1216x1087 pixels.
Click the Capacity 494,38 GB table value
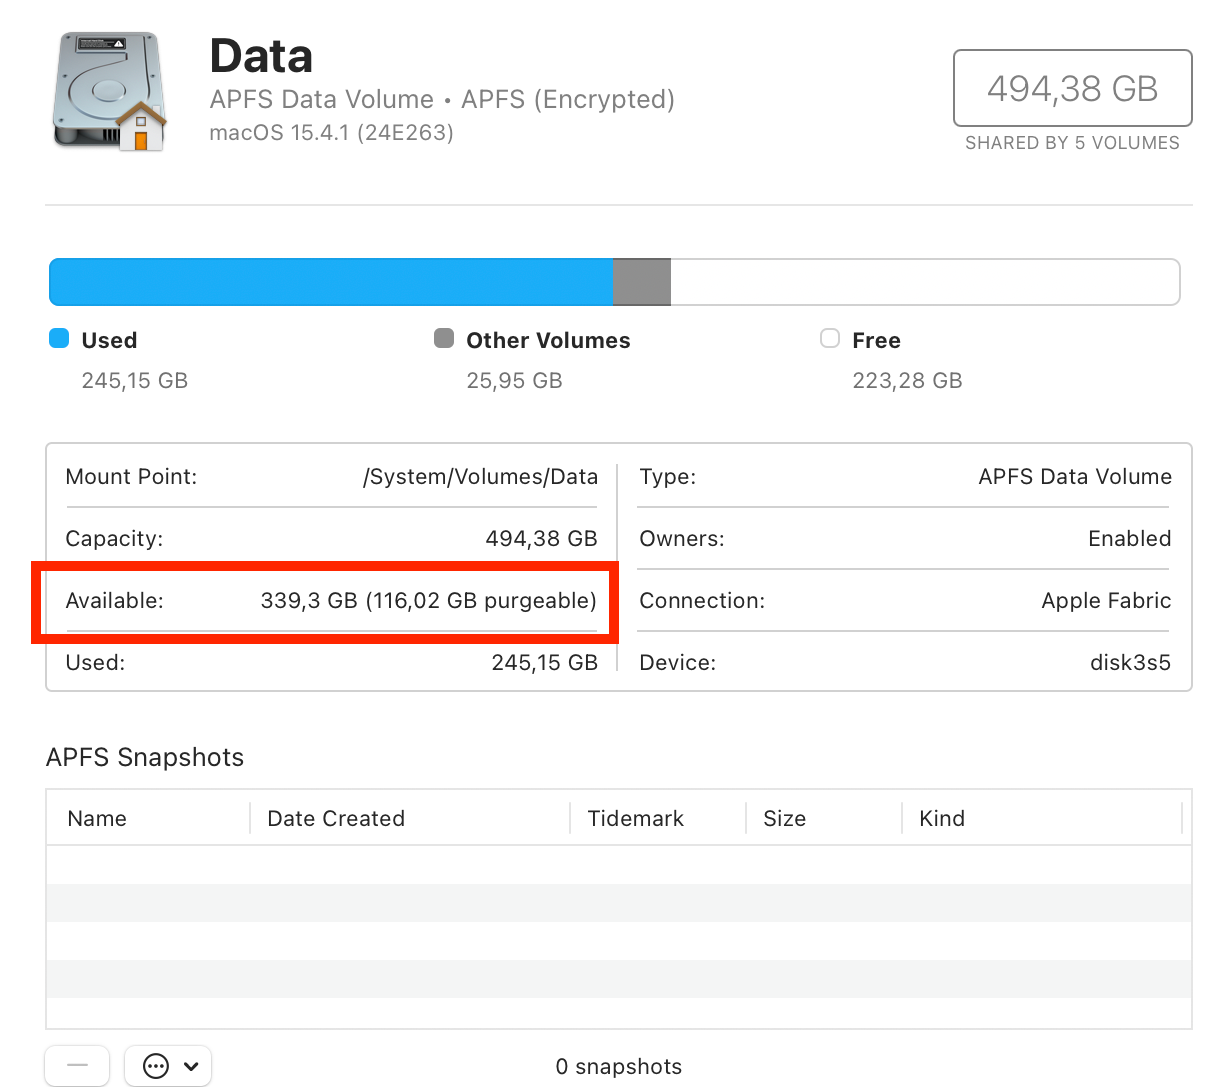pos(541,539)
